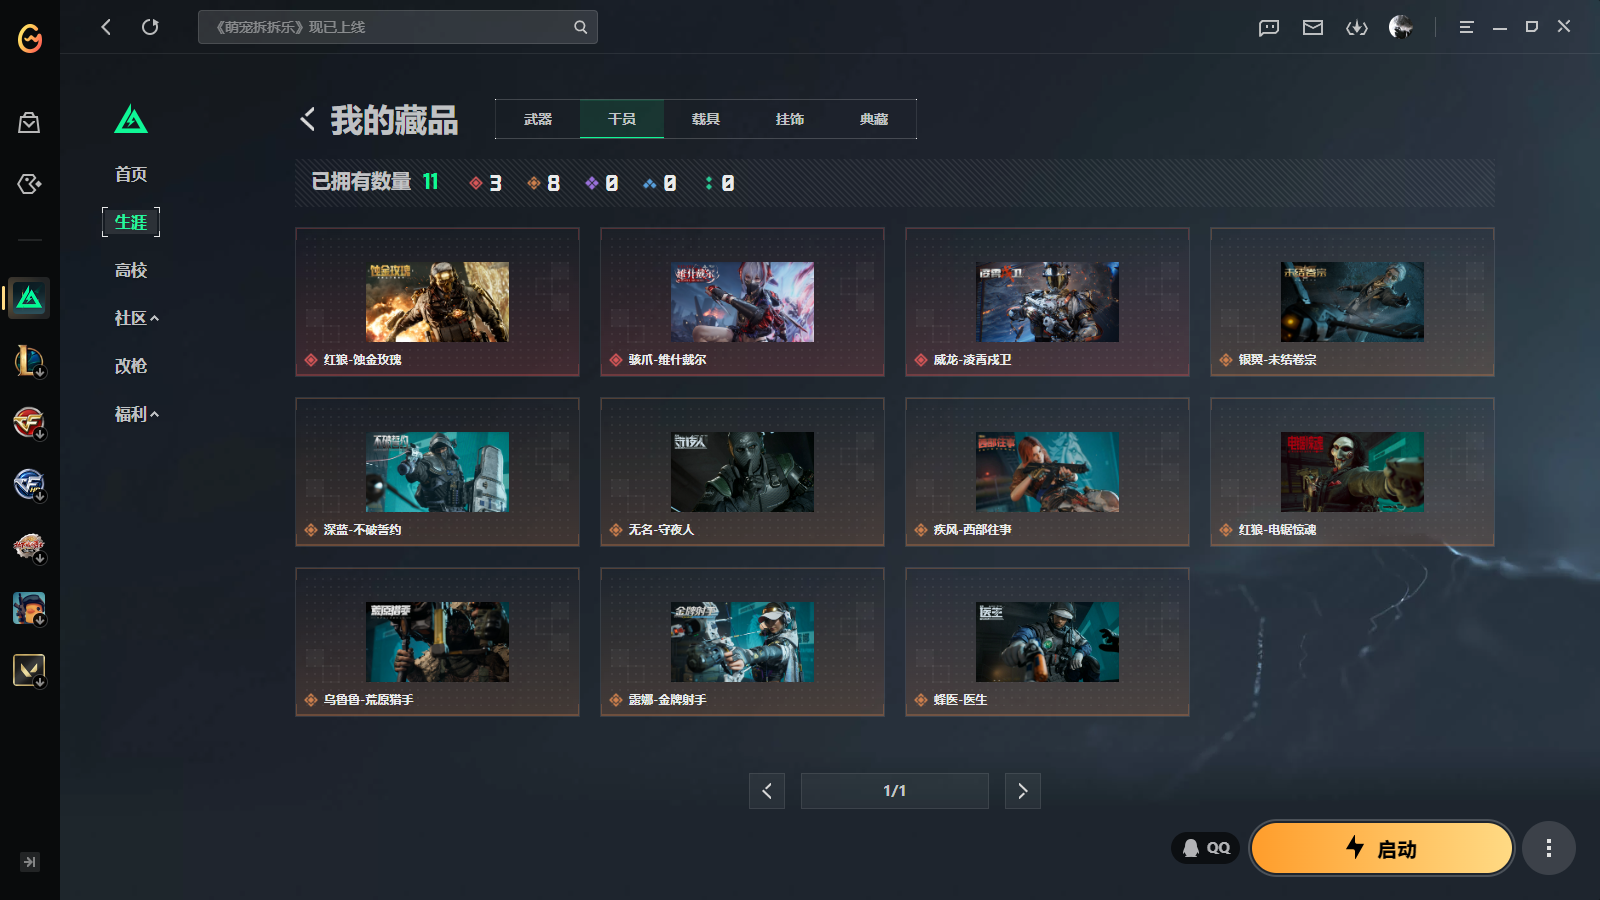Switch to the 干员 tab
Screen dimensions: 1600x900
tap(622, 119)
